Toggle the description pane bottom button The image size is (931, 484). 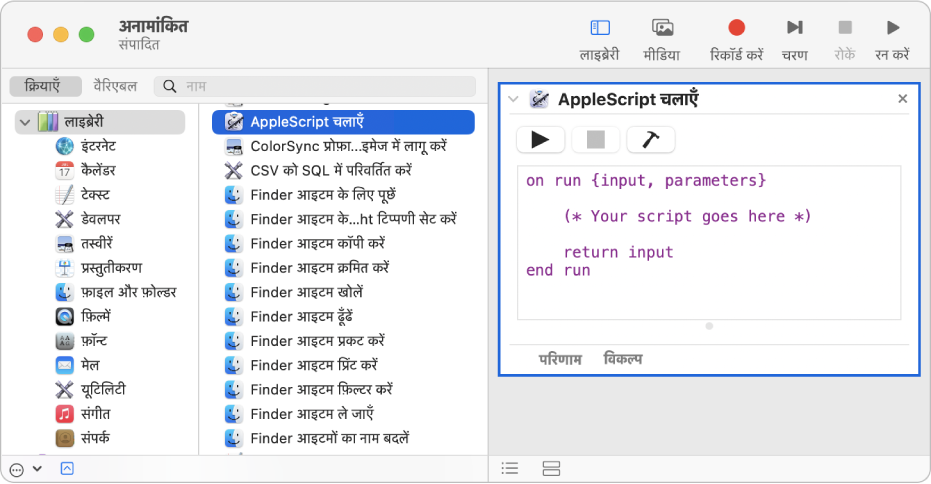(x=67, y=469)
